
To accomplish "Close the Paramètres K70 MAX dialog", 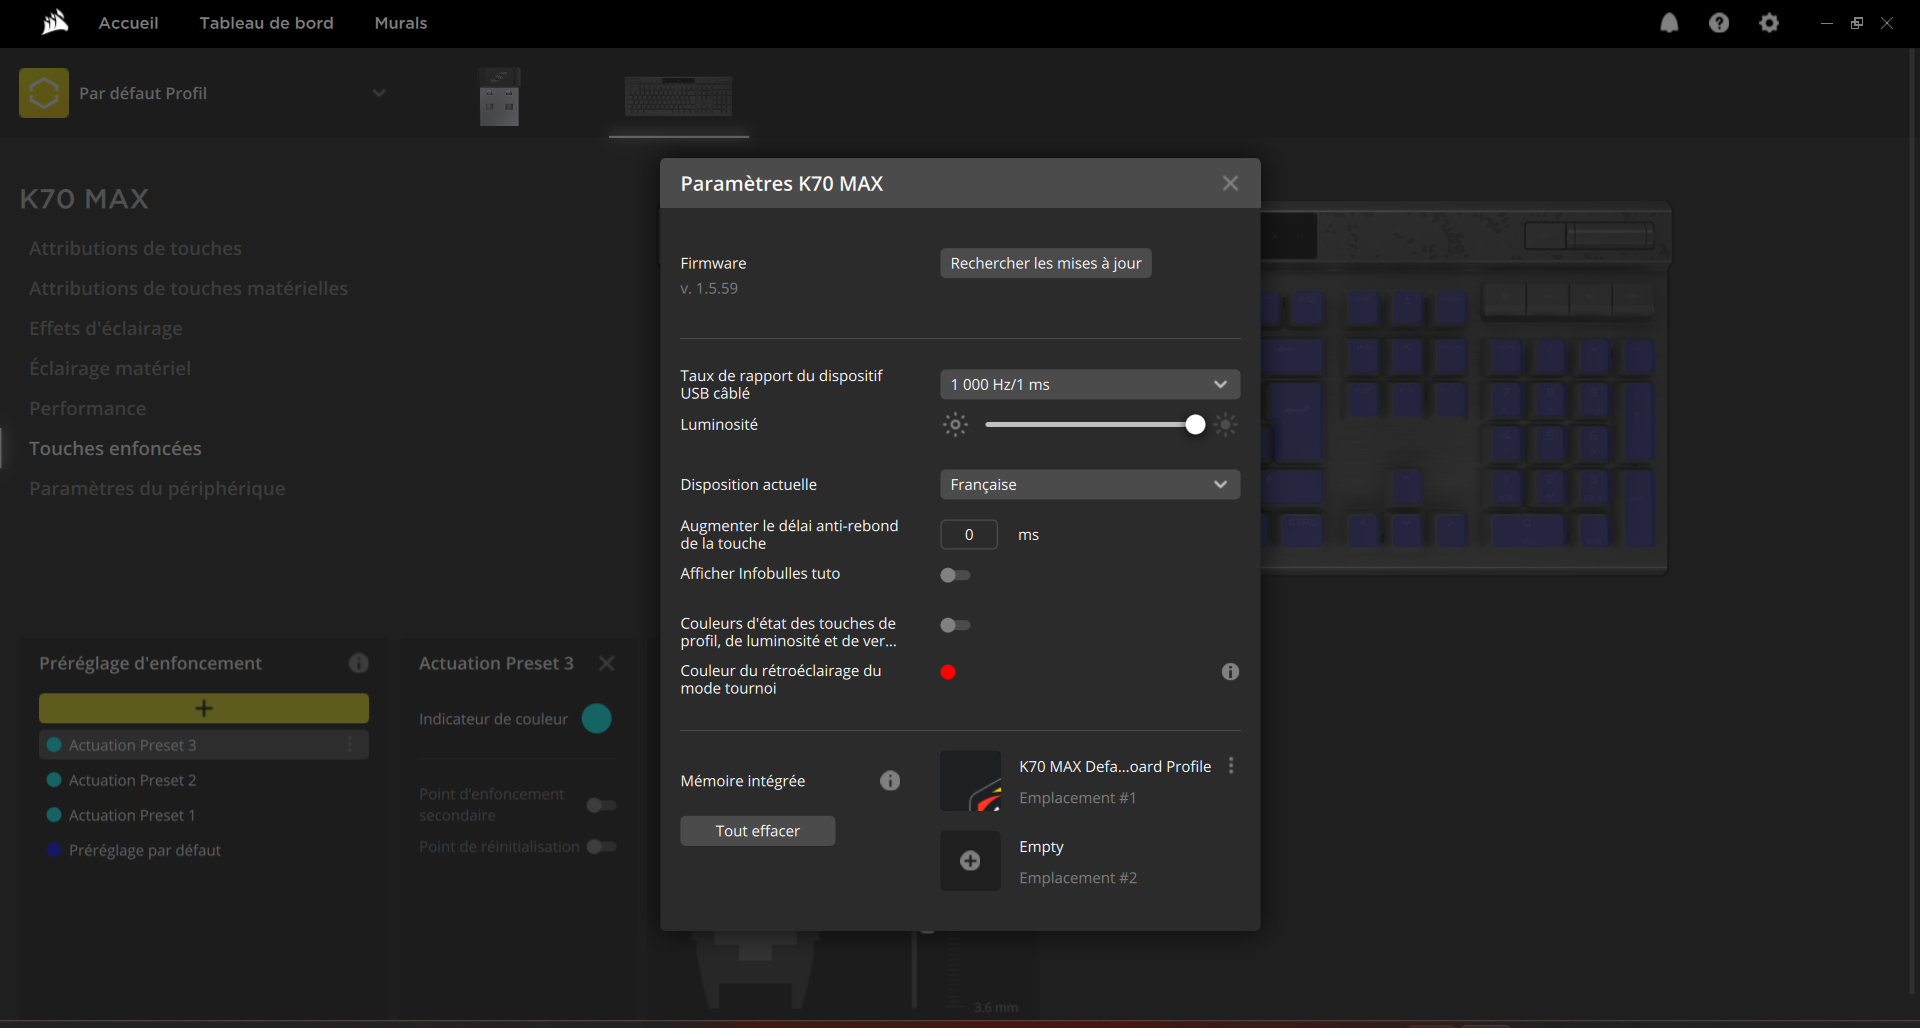I will 1230,183.
